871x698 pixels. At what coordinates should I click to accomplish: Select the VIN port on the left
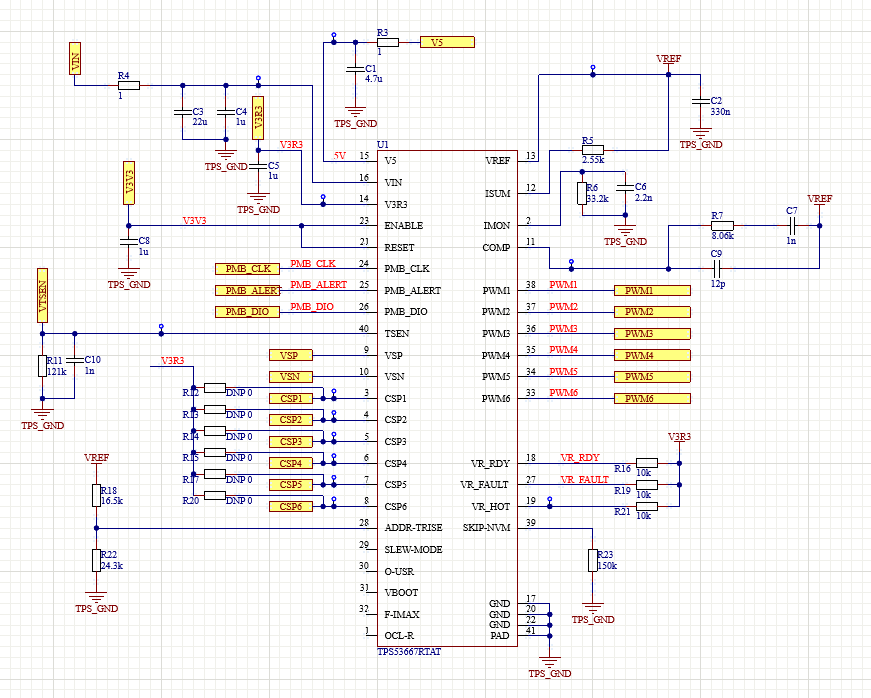75,58
